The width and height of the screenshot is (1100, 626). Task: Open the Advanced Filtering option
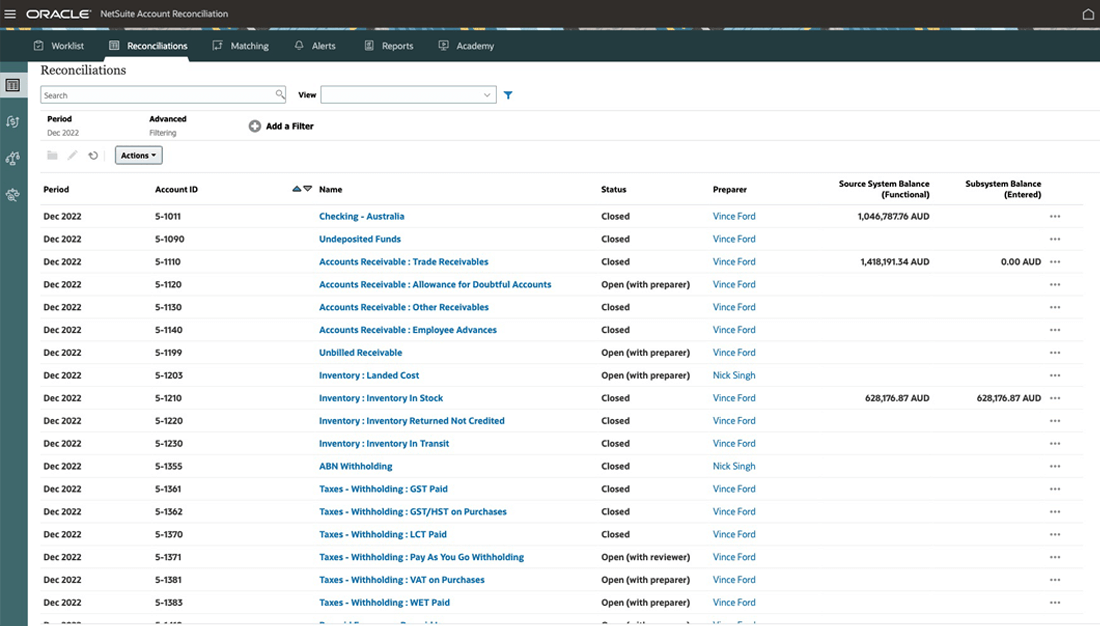[x=168, y=126]
